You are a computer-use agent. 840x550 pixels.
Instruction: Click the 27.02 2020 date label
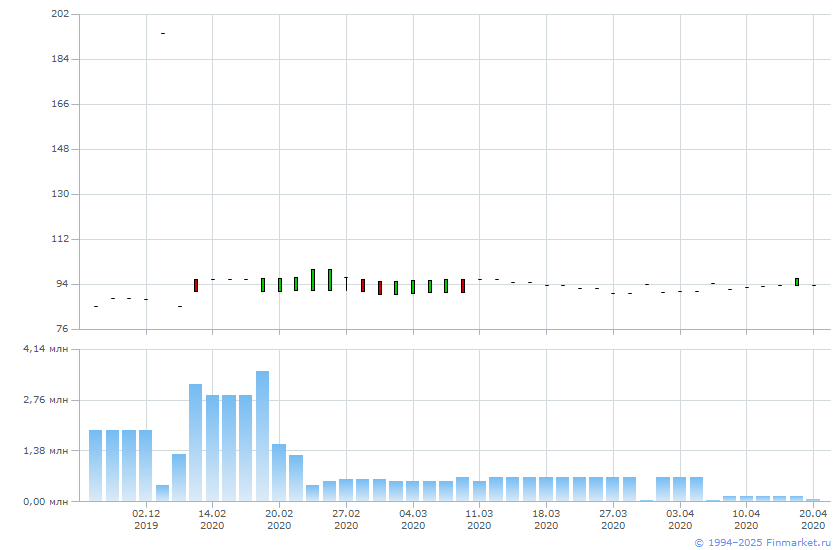[346, 519]
